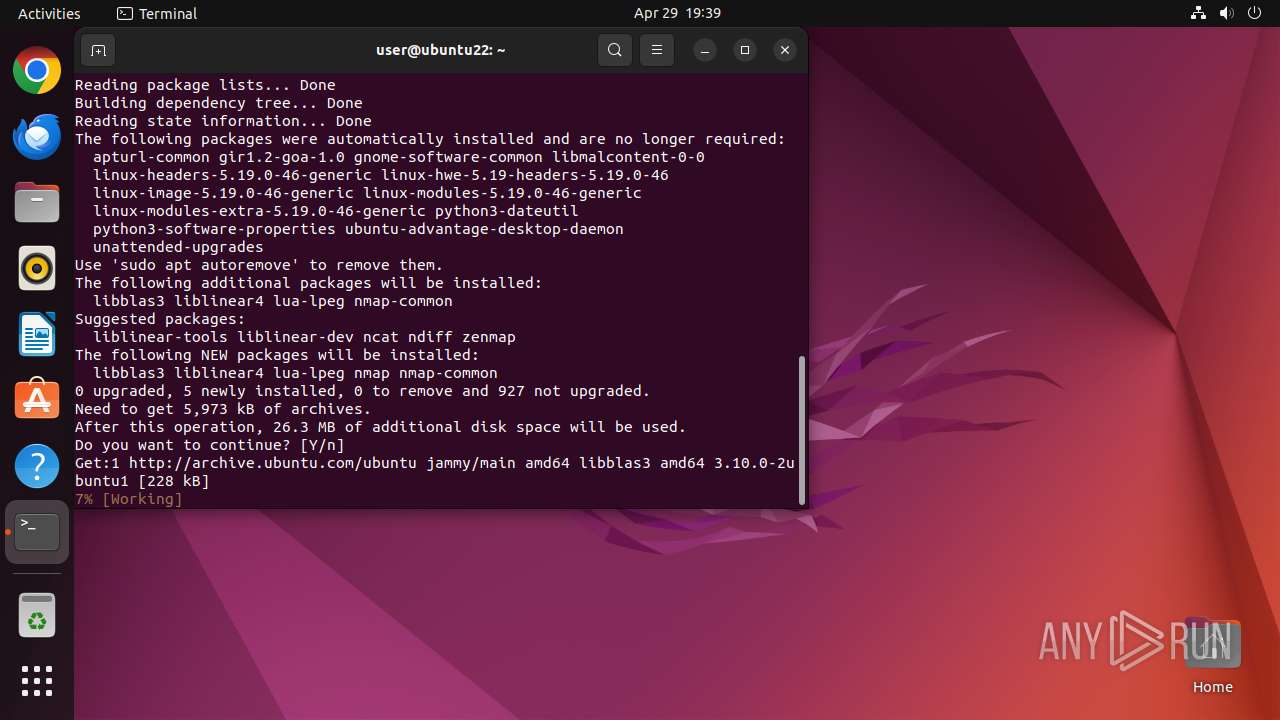This screenshot has height=720, width=1280.
Task: Click the terminal title 'user@ubuntu22: ~'
Action: pos(440,50)
